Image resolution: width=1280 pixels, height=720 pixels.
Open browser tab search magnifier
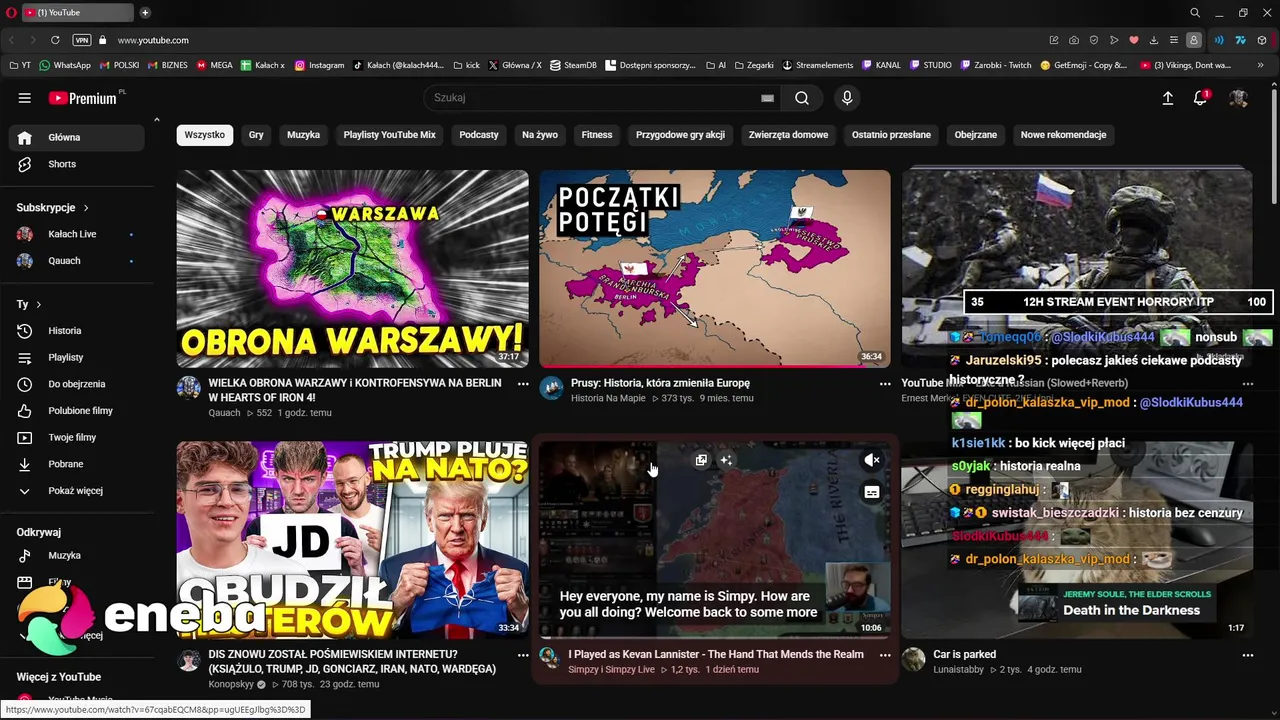point(1195,13)
